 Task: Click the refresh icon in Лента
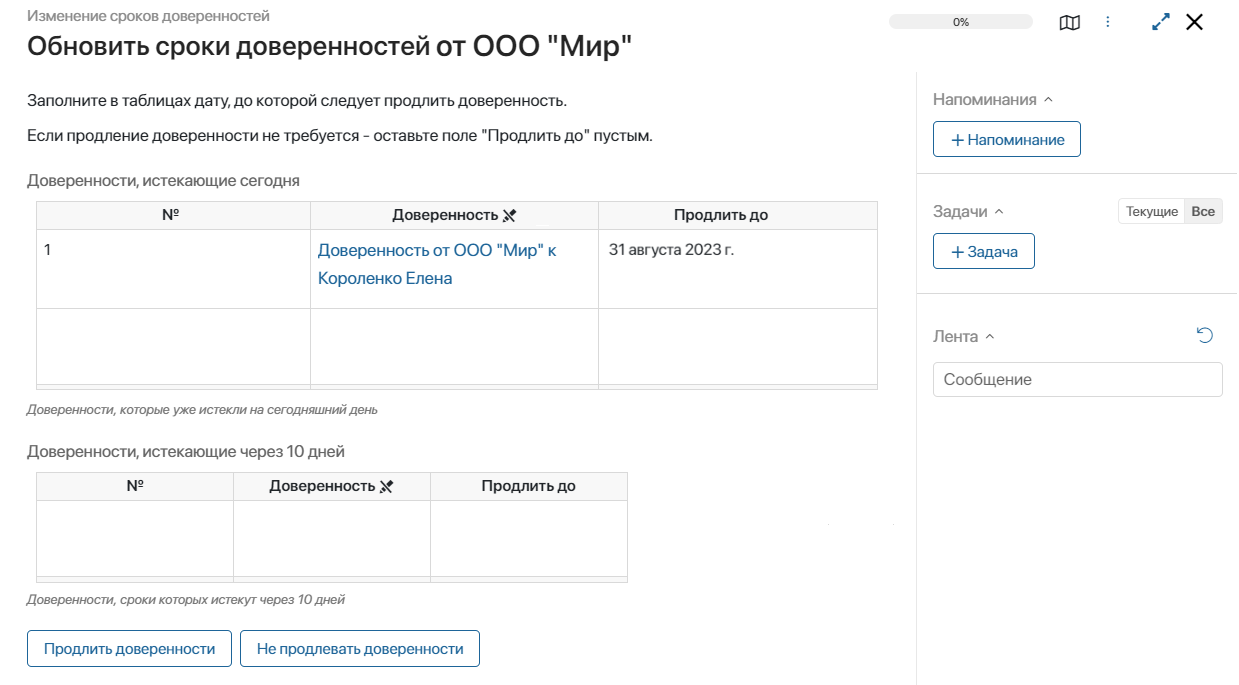(x=1205, y=336)
